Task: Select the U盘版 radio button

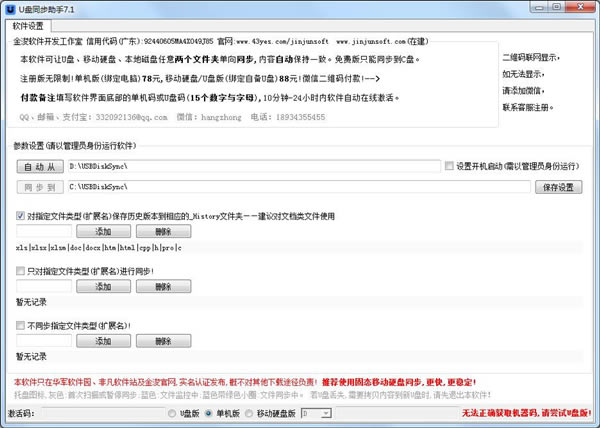Action: (x=172, y=412)
